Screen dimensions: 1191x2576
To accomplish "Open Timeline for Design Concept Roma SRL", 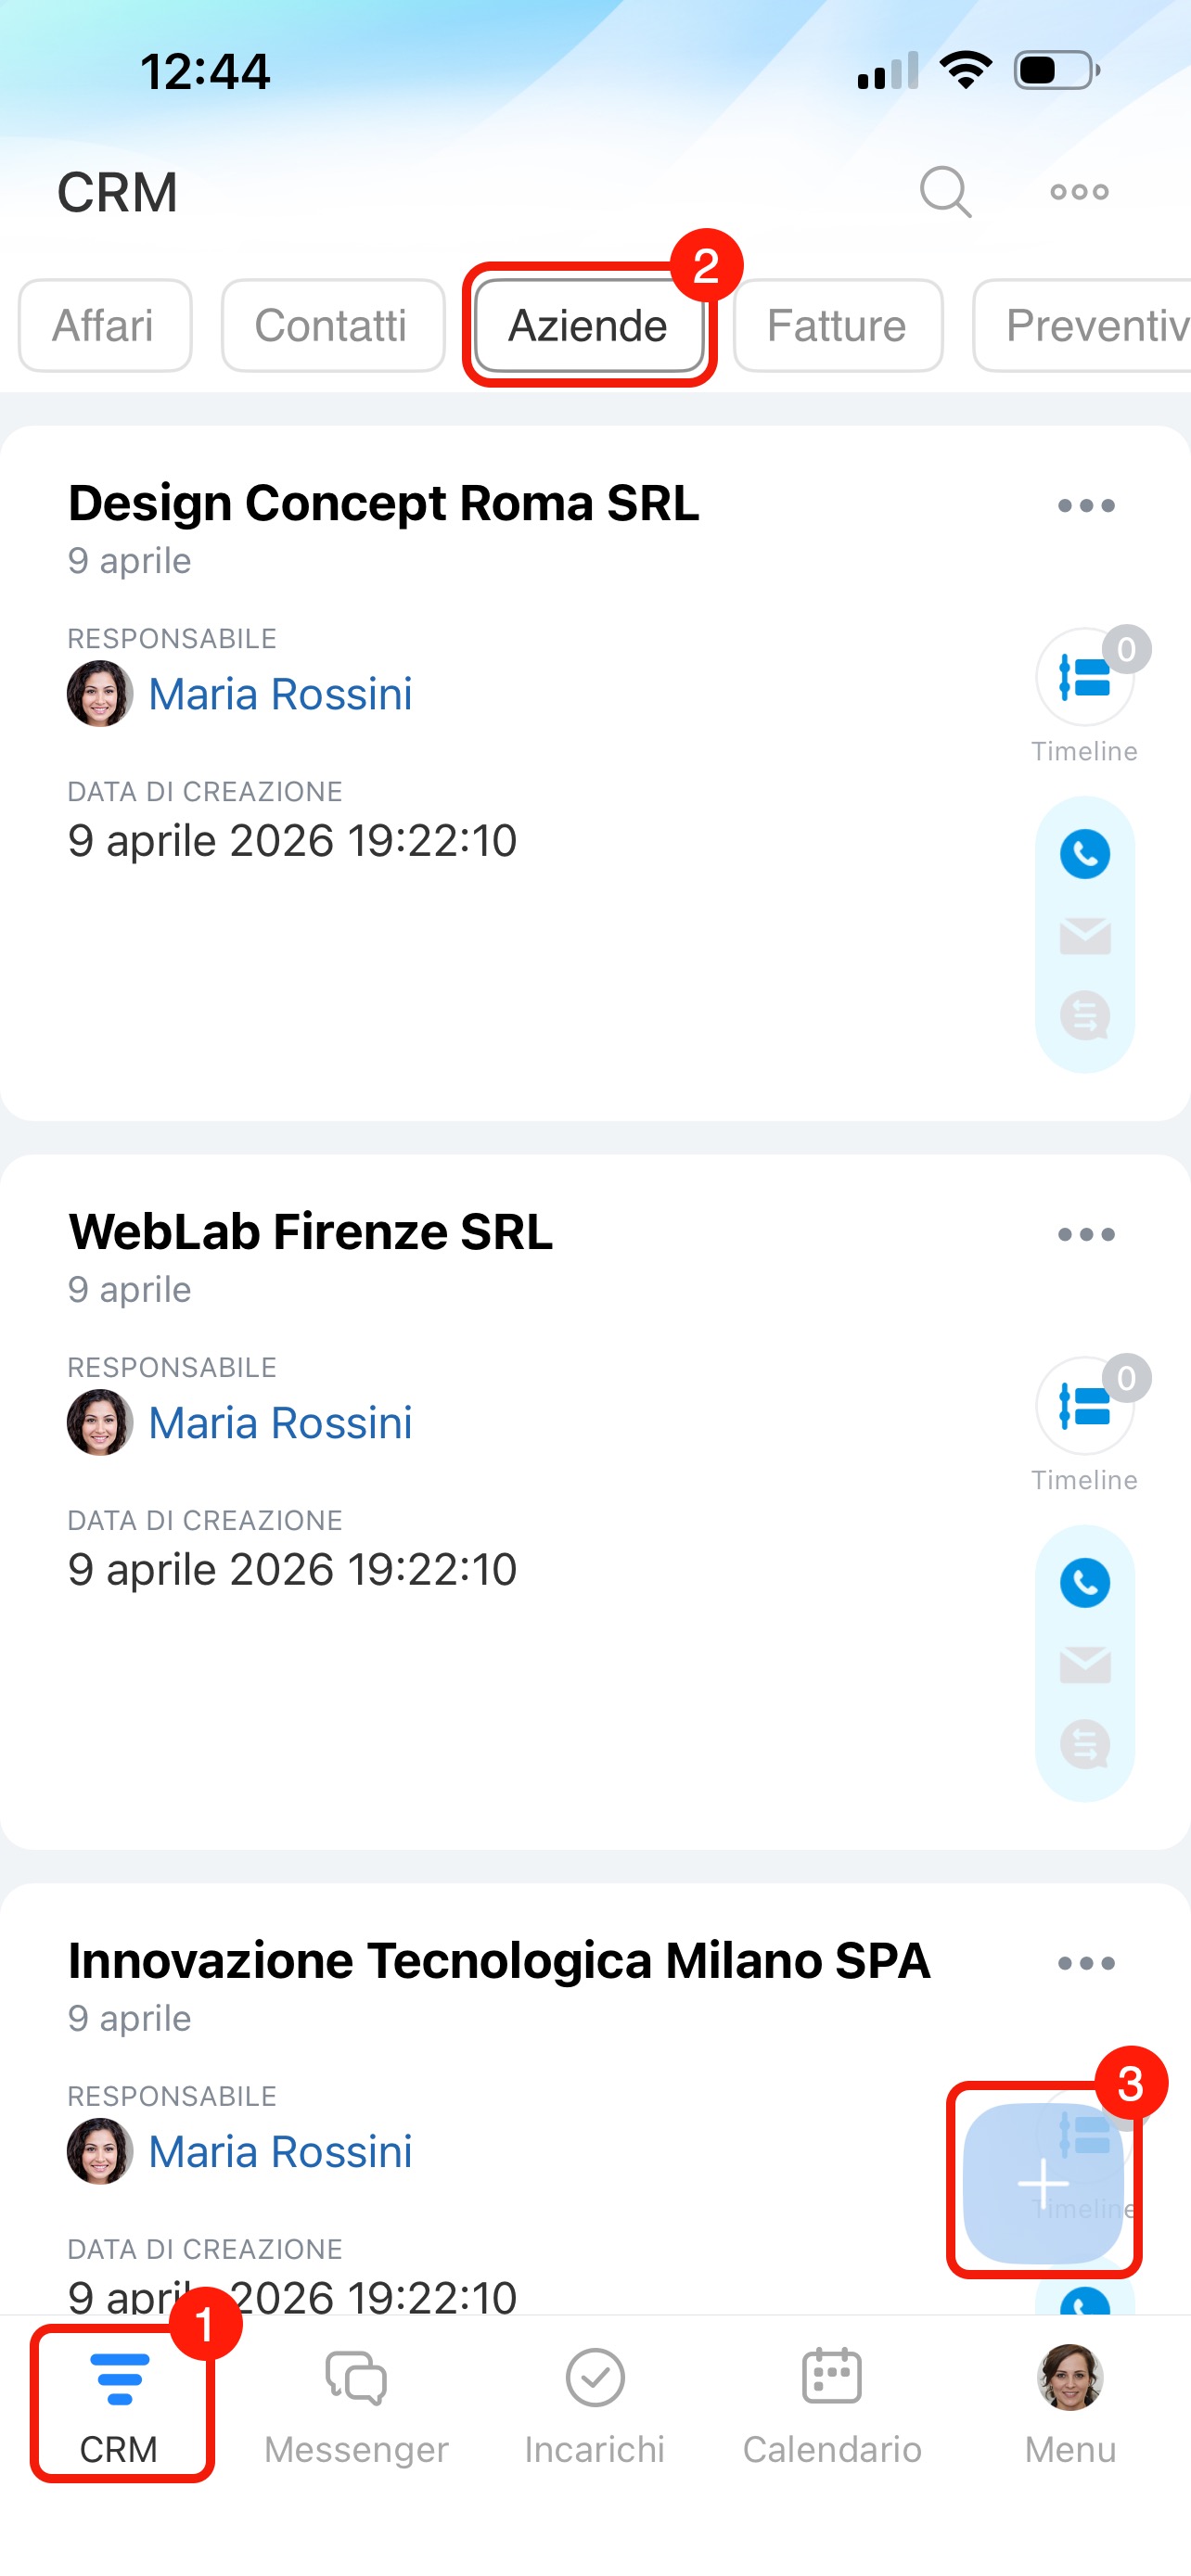I will (x=1084, y=679).
